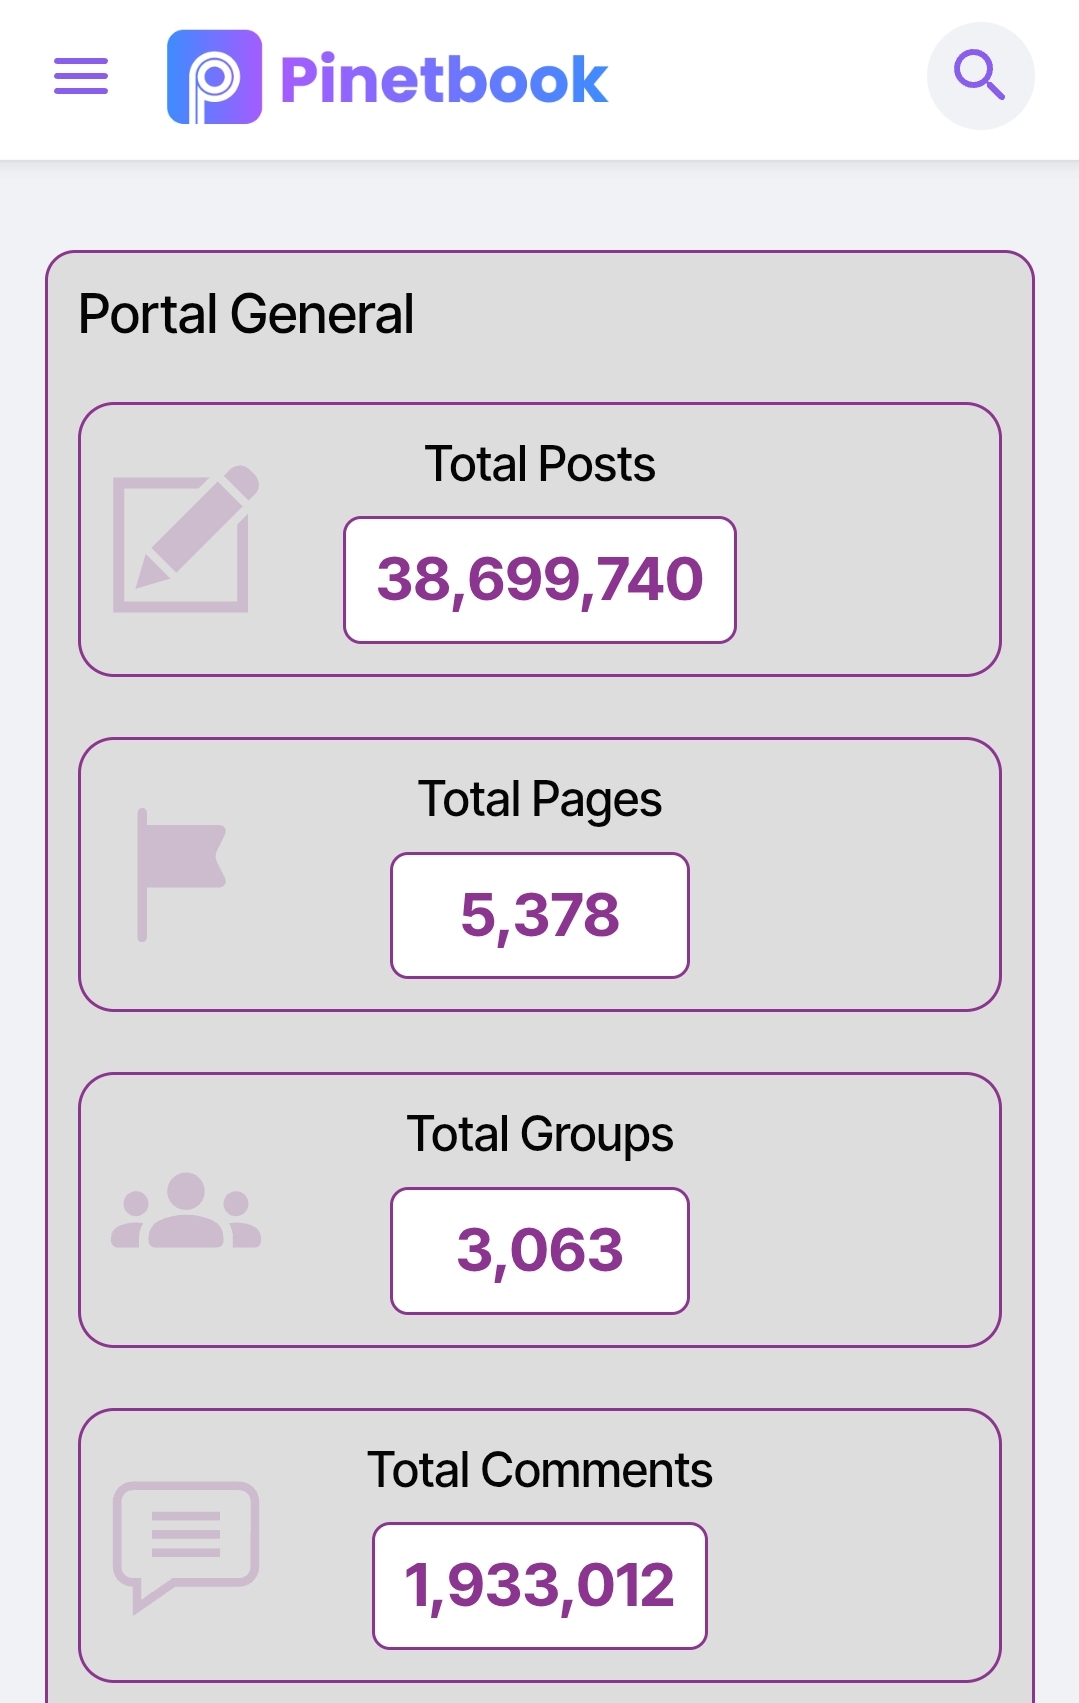Image resolution: width=1079 pixels, height=1703 pixels.
Task: Click the speech bubble comments icon
Action: pyautogui.click(x=186, y=1545)
